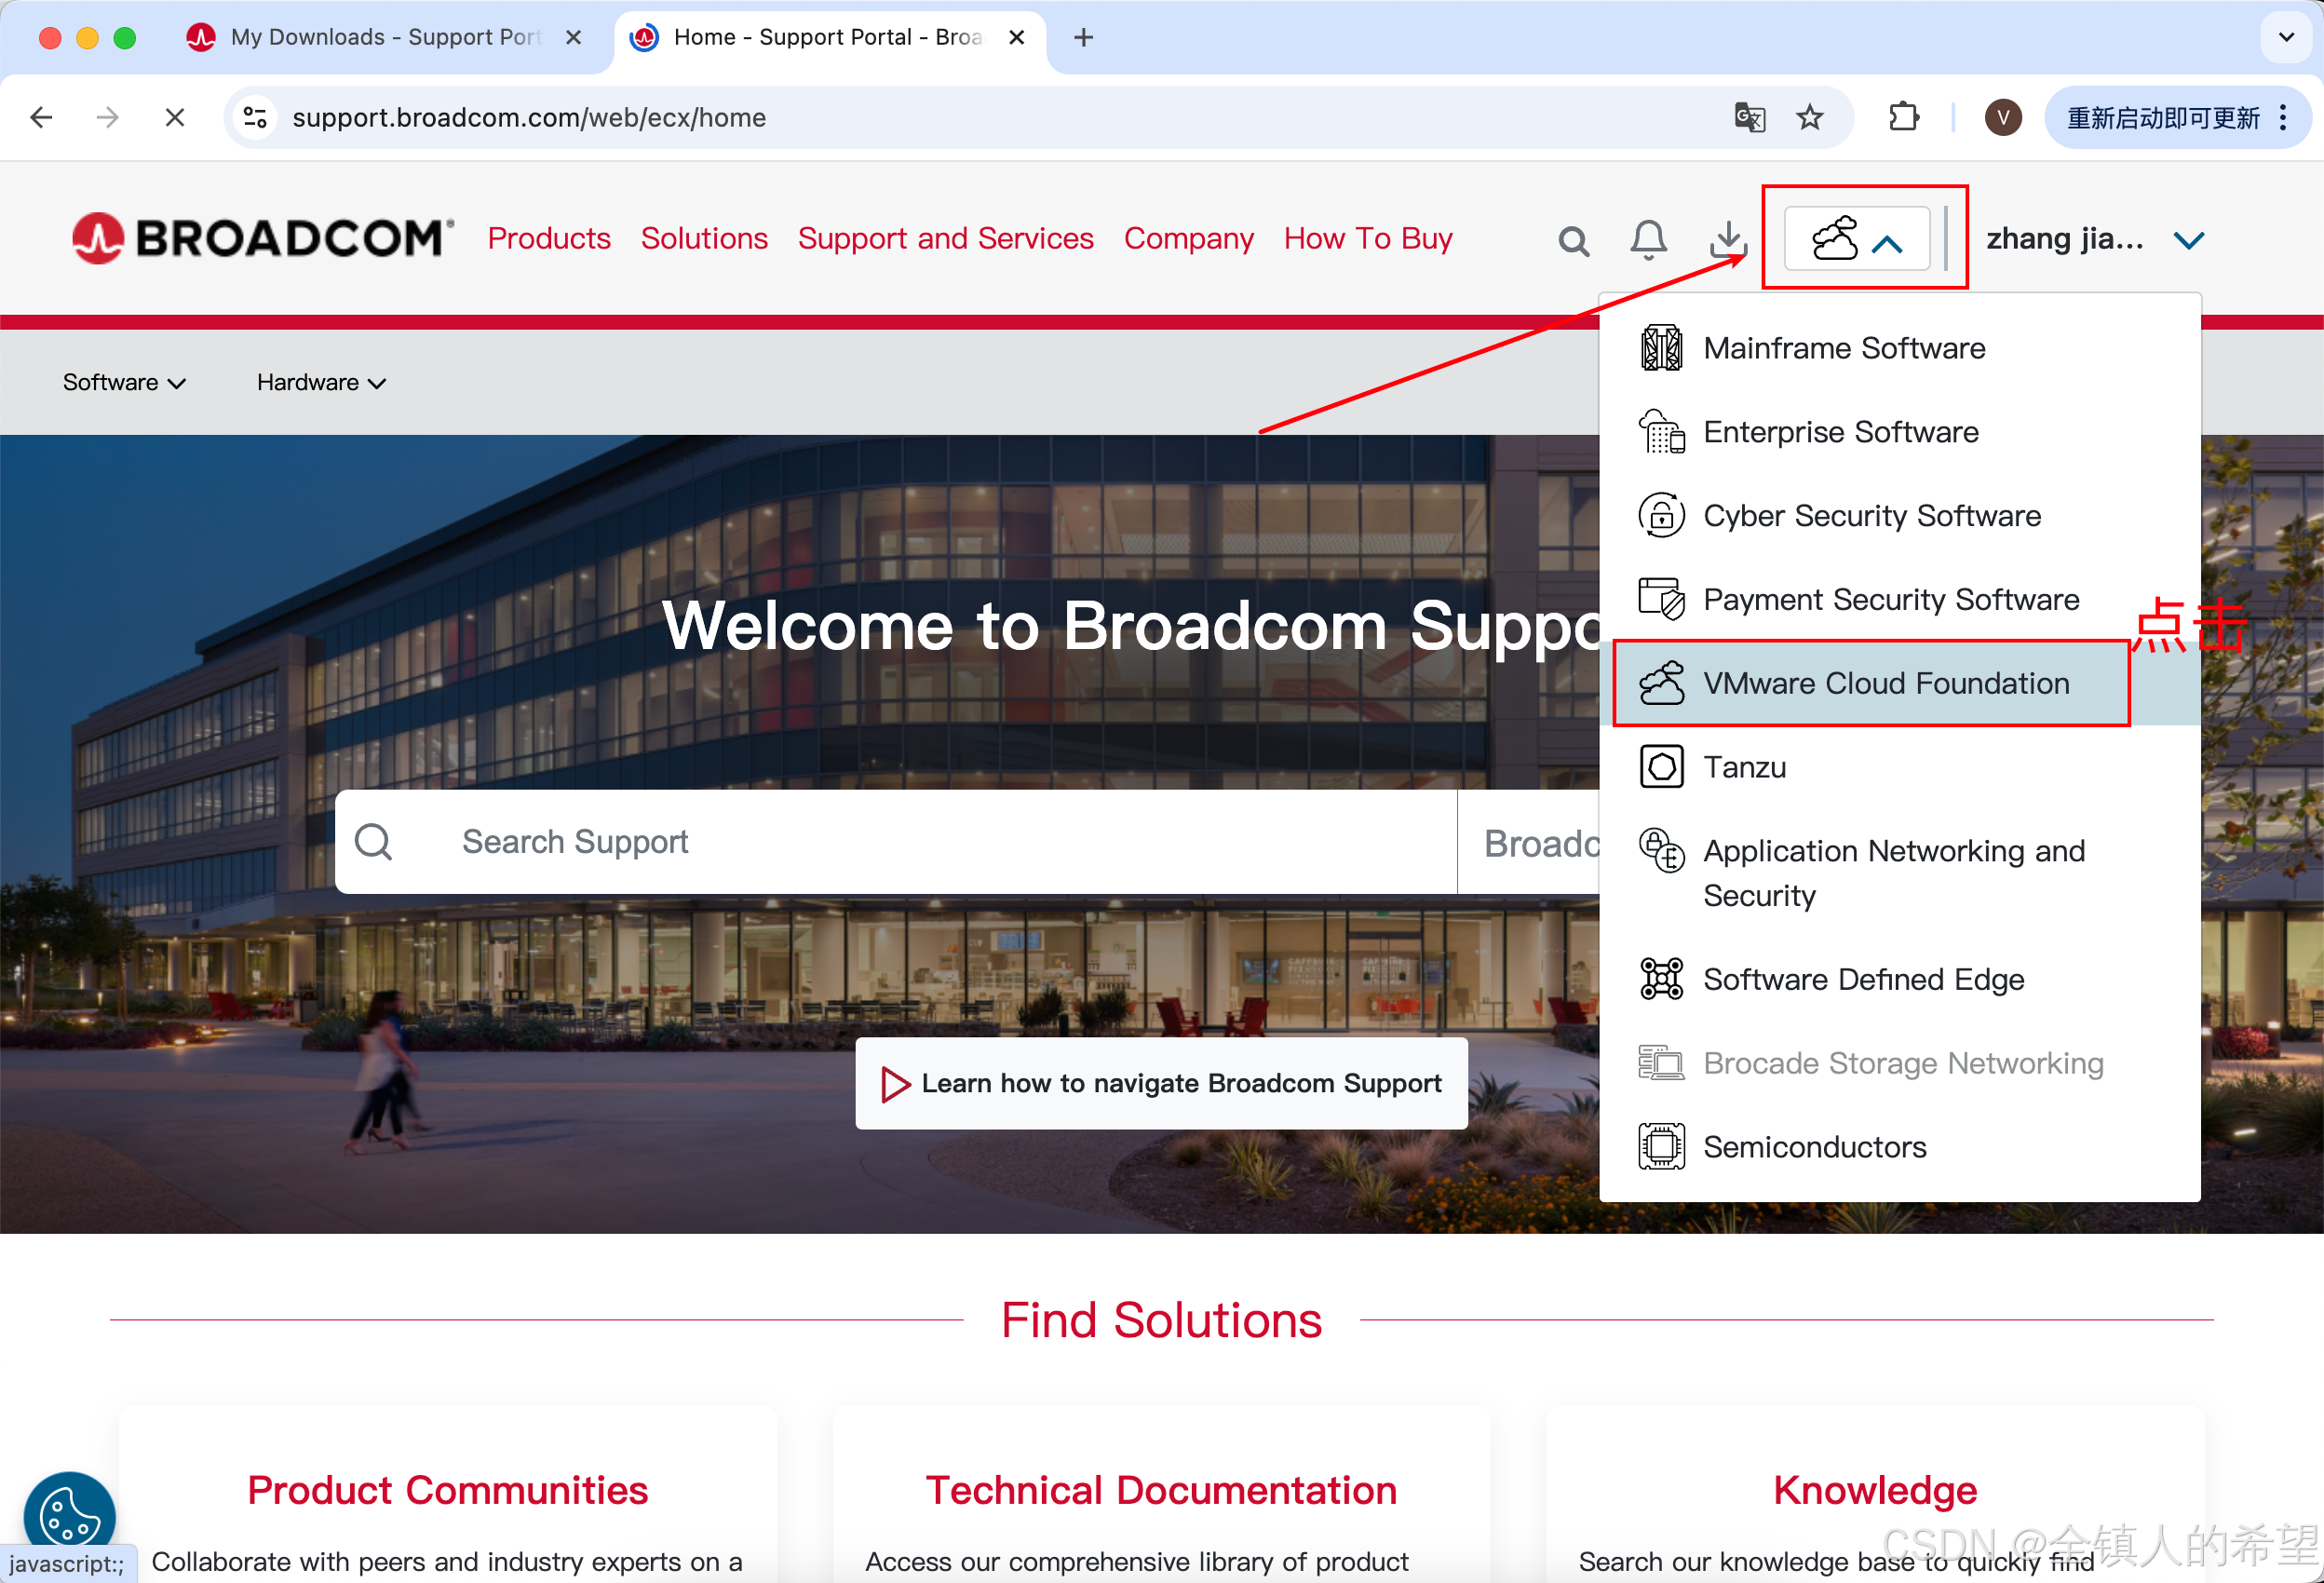This screenshot has width=2324, height=1583.
Task: Choose Semiconductors
Action: pos(1899,1148)
